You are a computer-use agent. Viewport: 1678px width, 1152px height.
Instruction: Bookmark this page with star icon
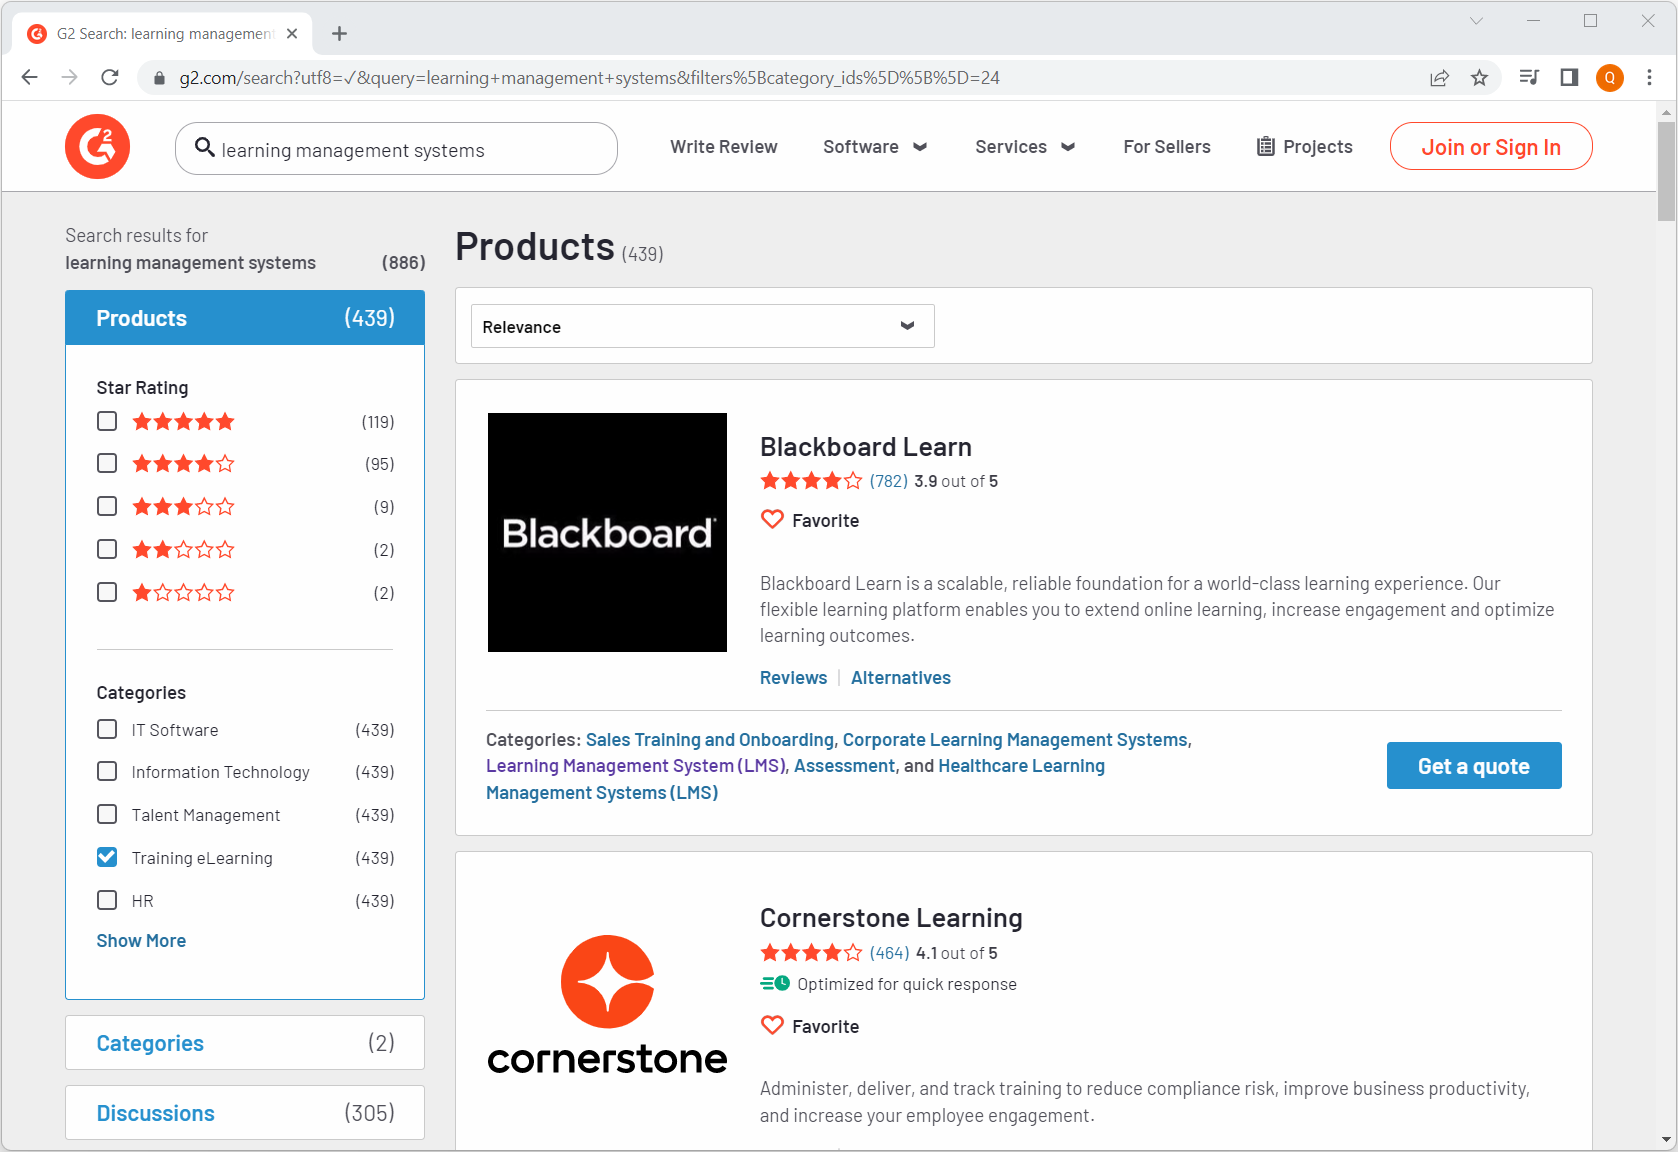[1479, 78]
